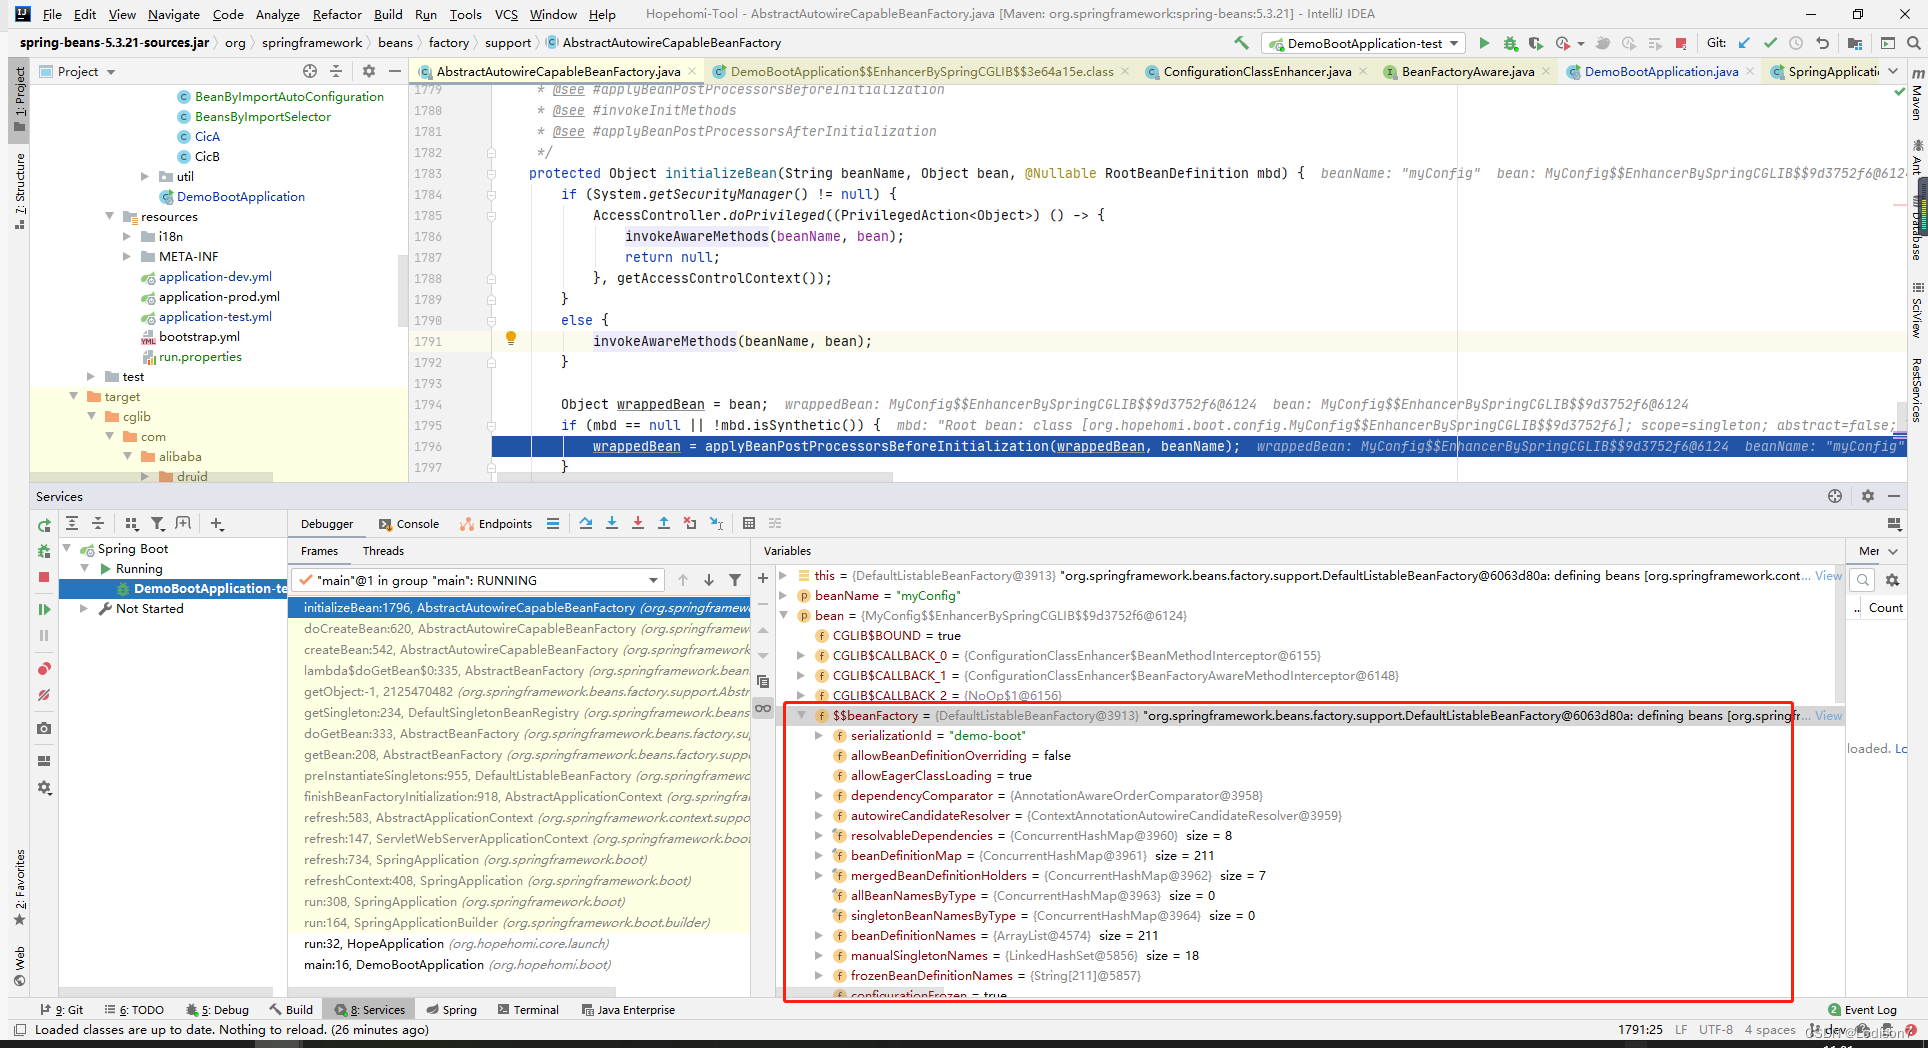
Task: View breakpoints with the red circles icon
Action: pos(44,669)
